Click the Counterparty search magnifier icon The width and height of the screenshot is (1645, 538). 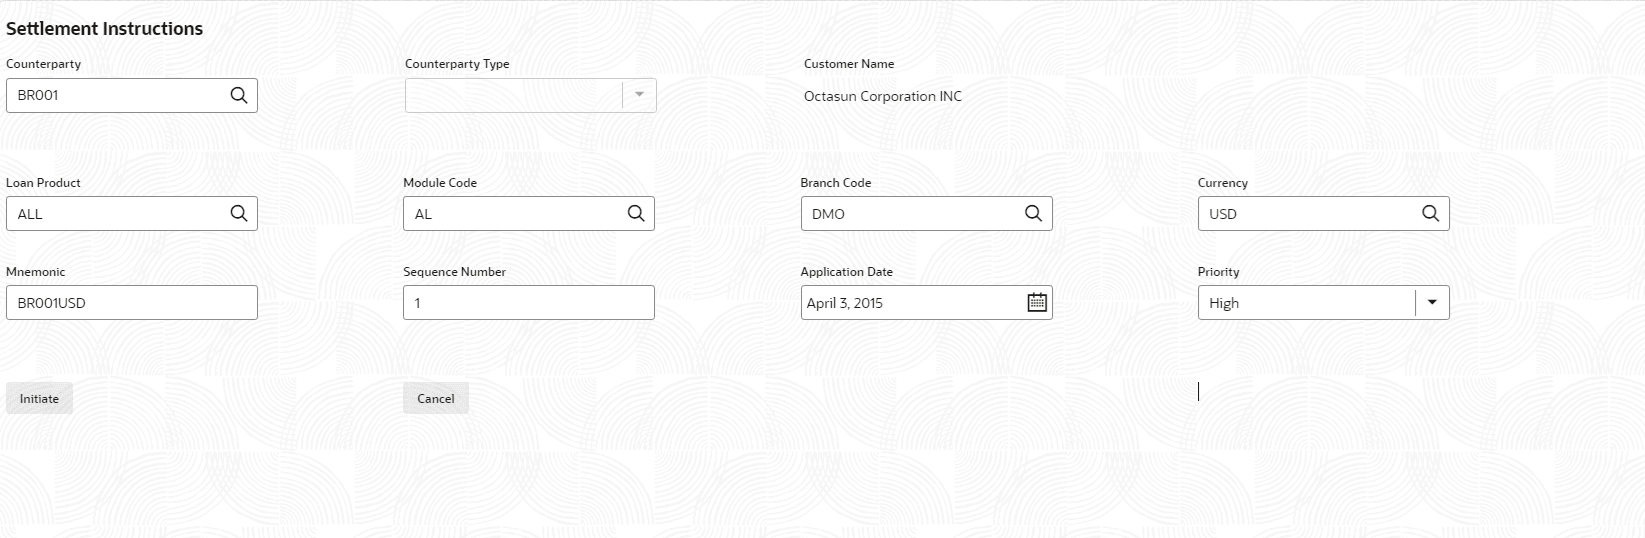click(239, 95)
